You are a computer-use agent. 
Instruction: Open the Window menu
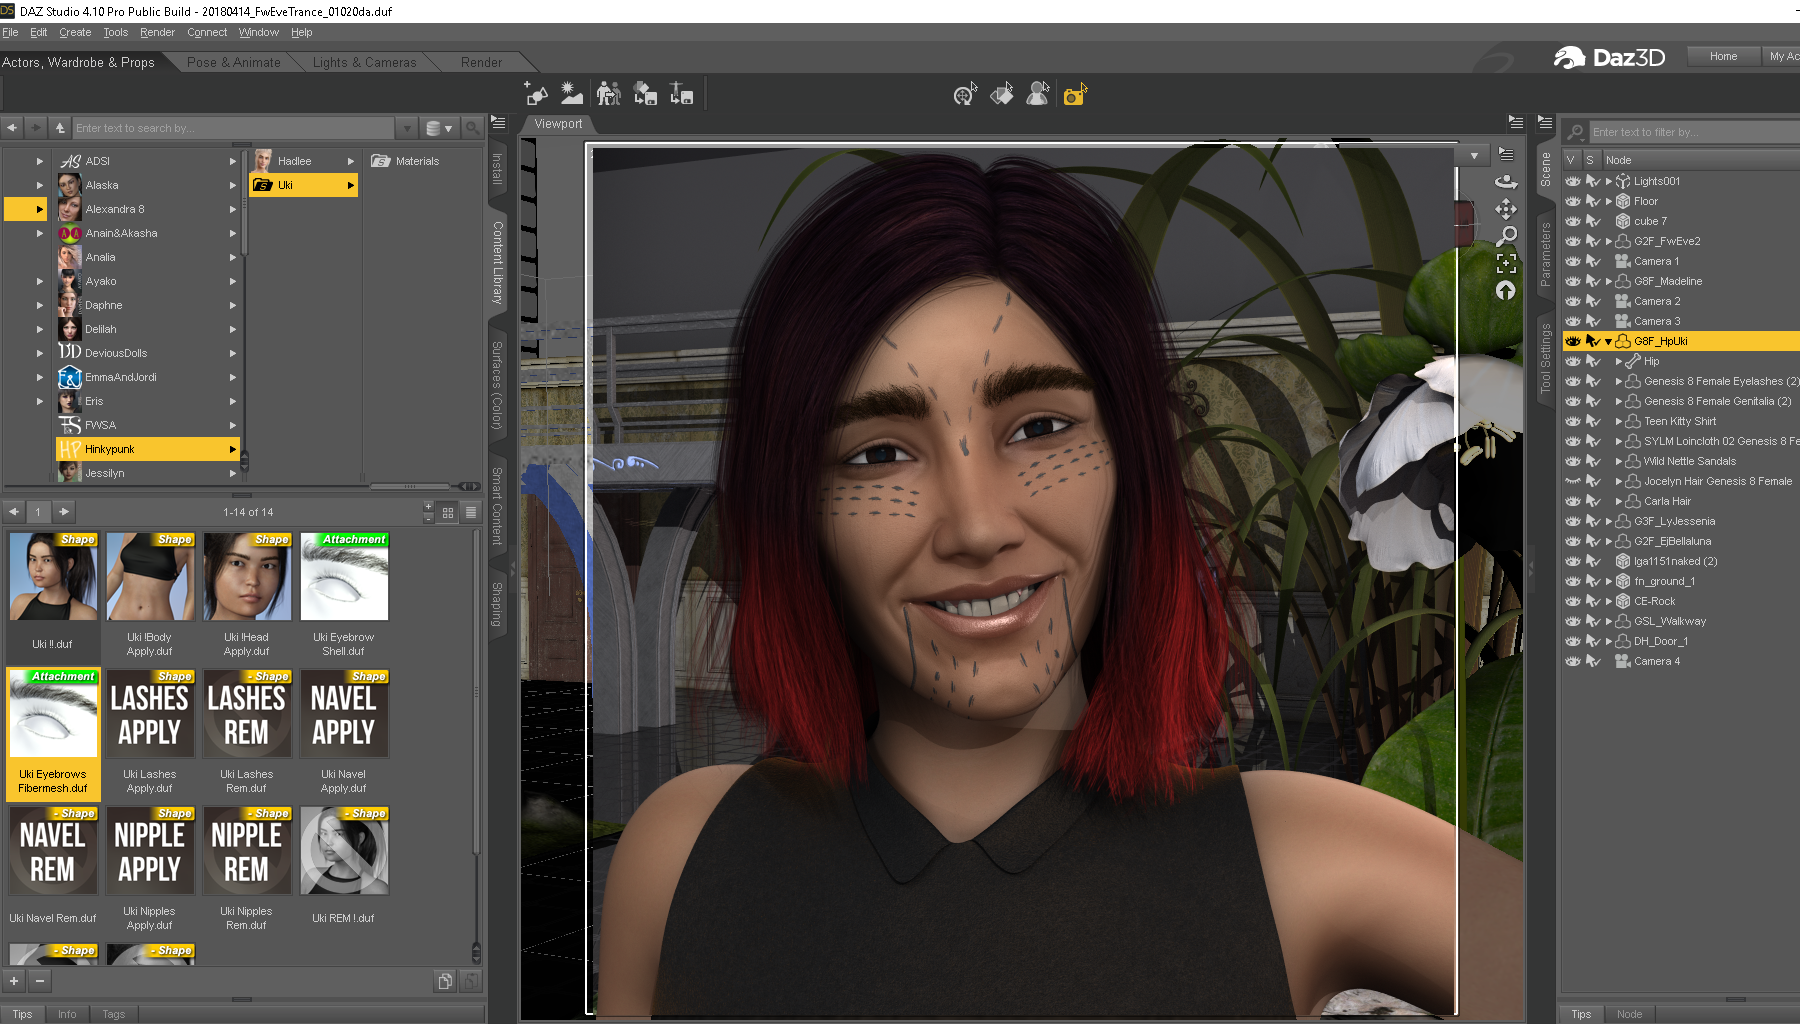[x=259, y=32]
